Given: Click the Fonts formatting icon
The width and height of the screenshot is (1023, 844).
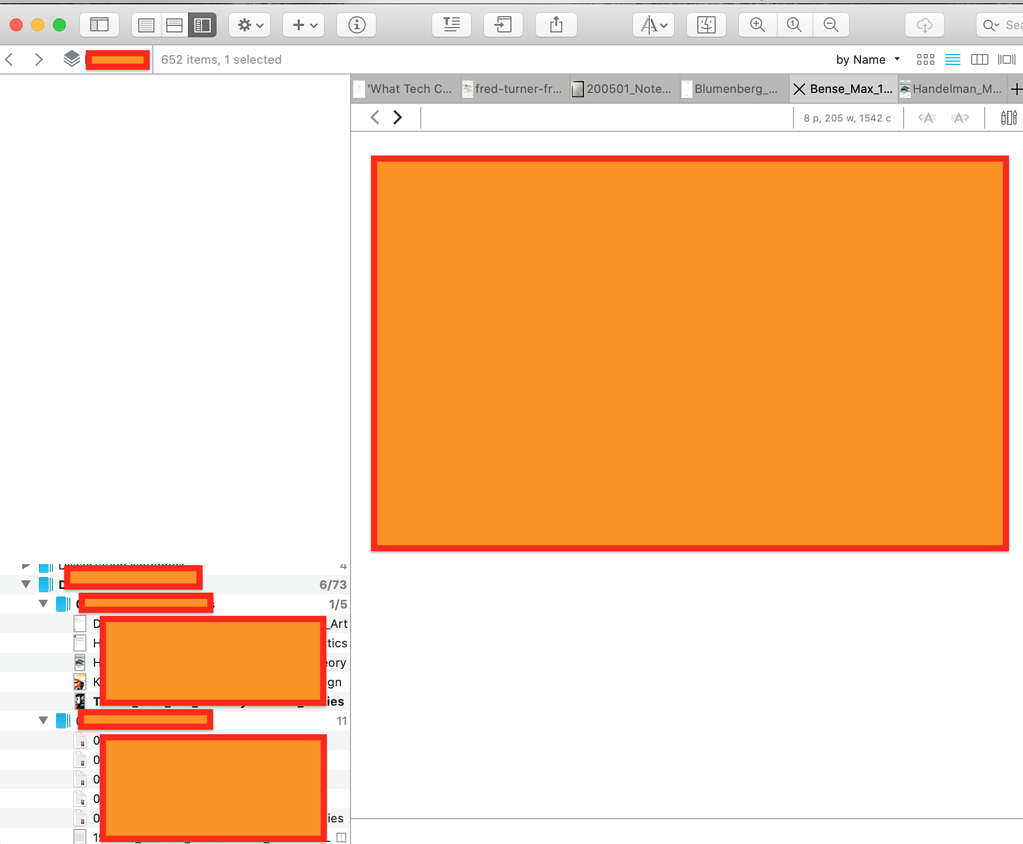Looking at the screenshot, I should pyautogui.click(x=650, y=25).
